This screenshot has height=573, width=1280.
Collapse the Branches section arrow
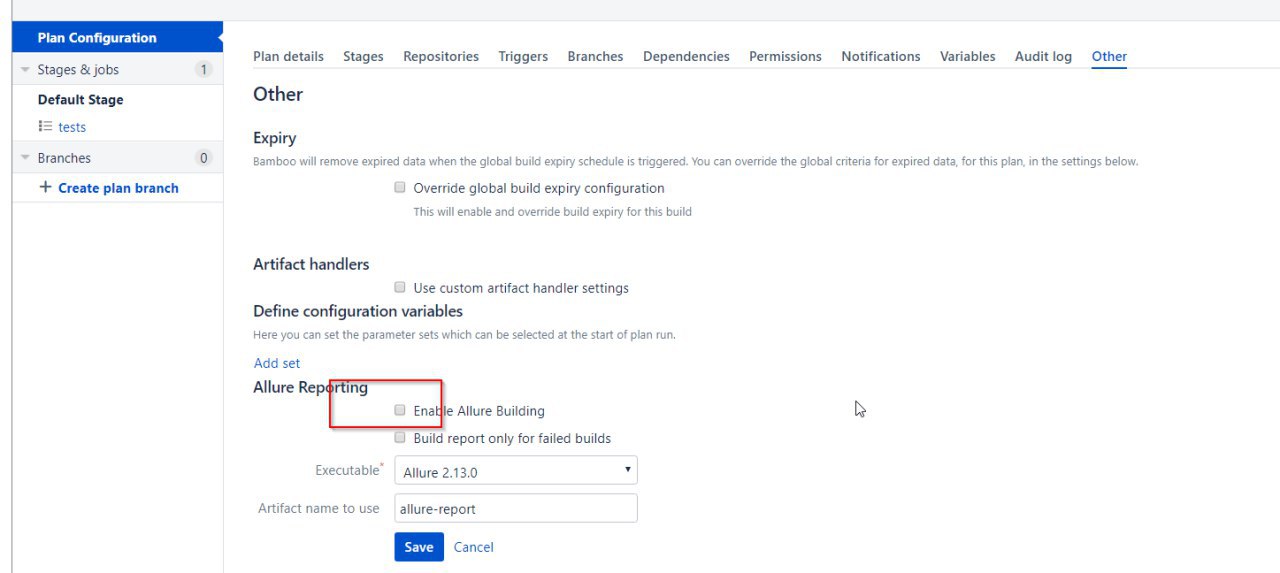tap(26, 158)
